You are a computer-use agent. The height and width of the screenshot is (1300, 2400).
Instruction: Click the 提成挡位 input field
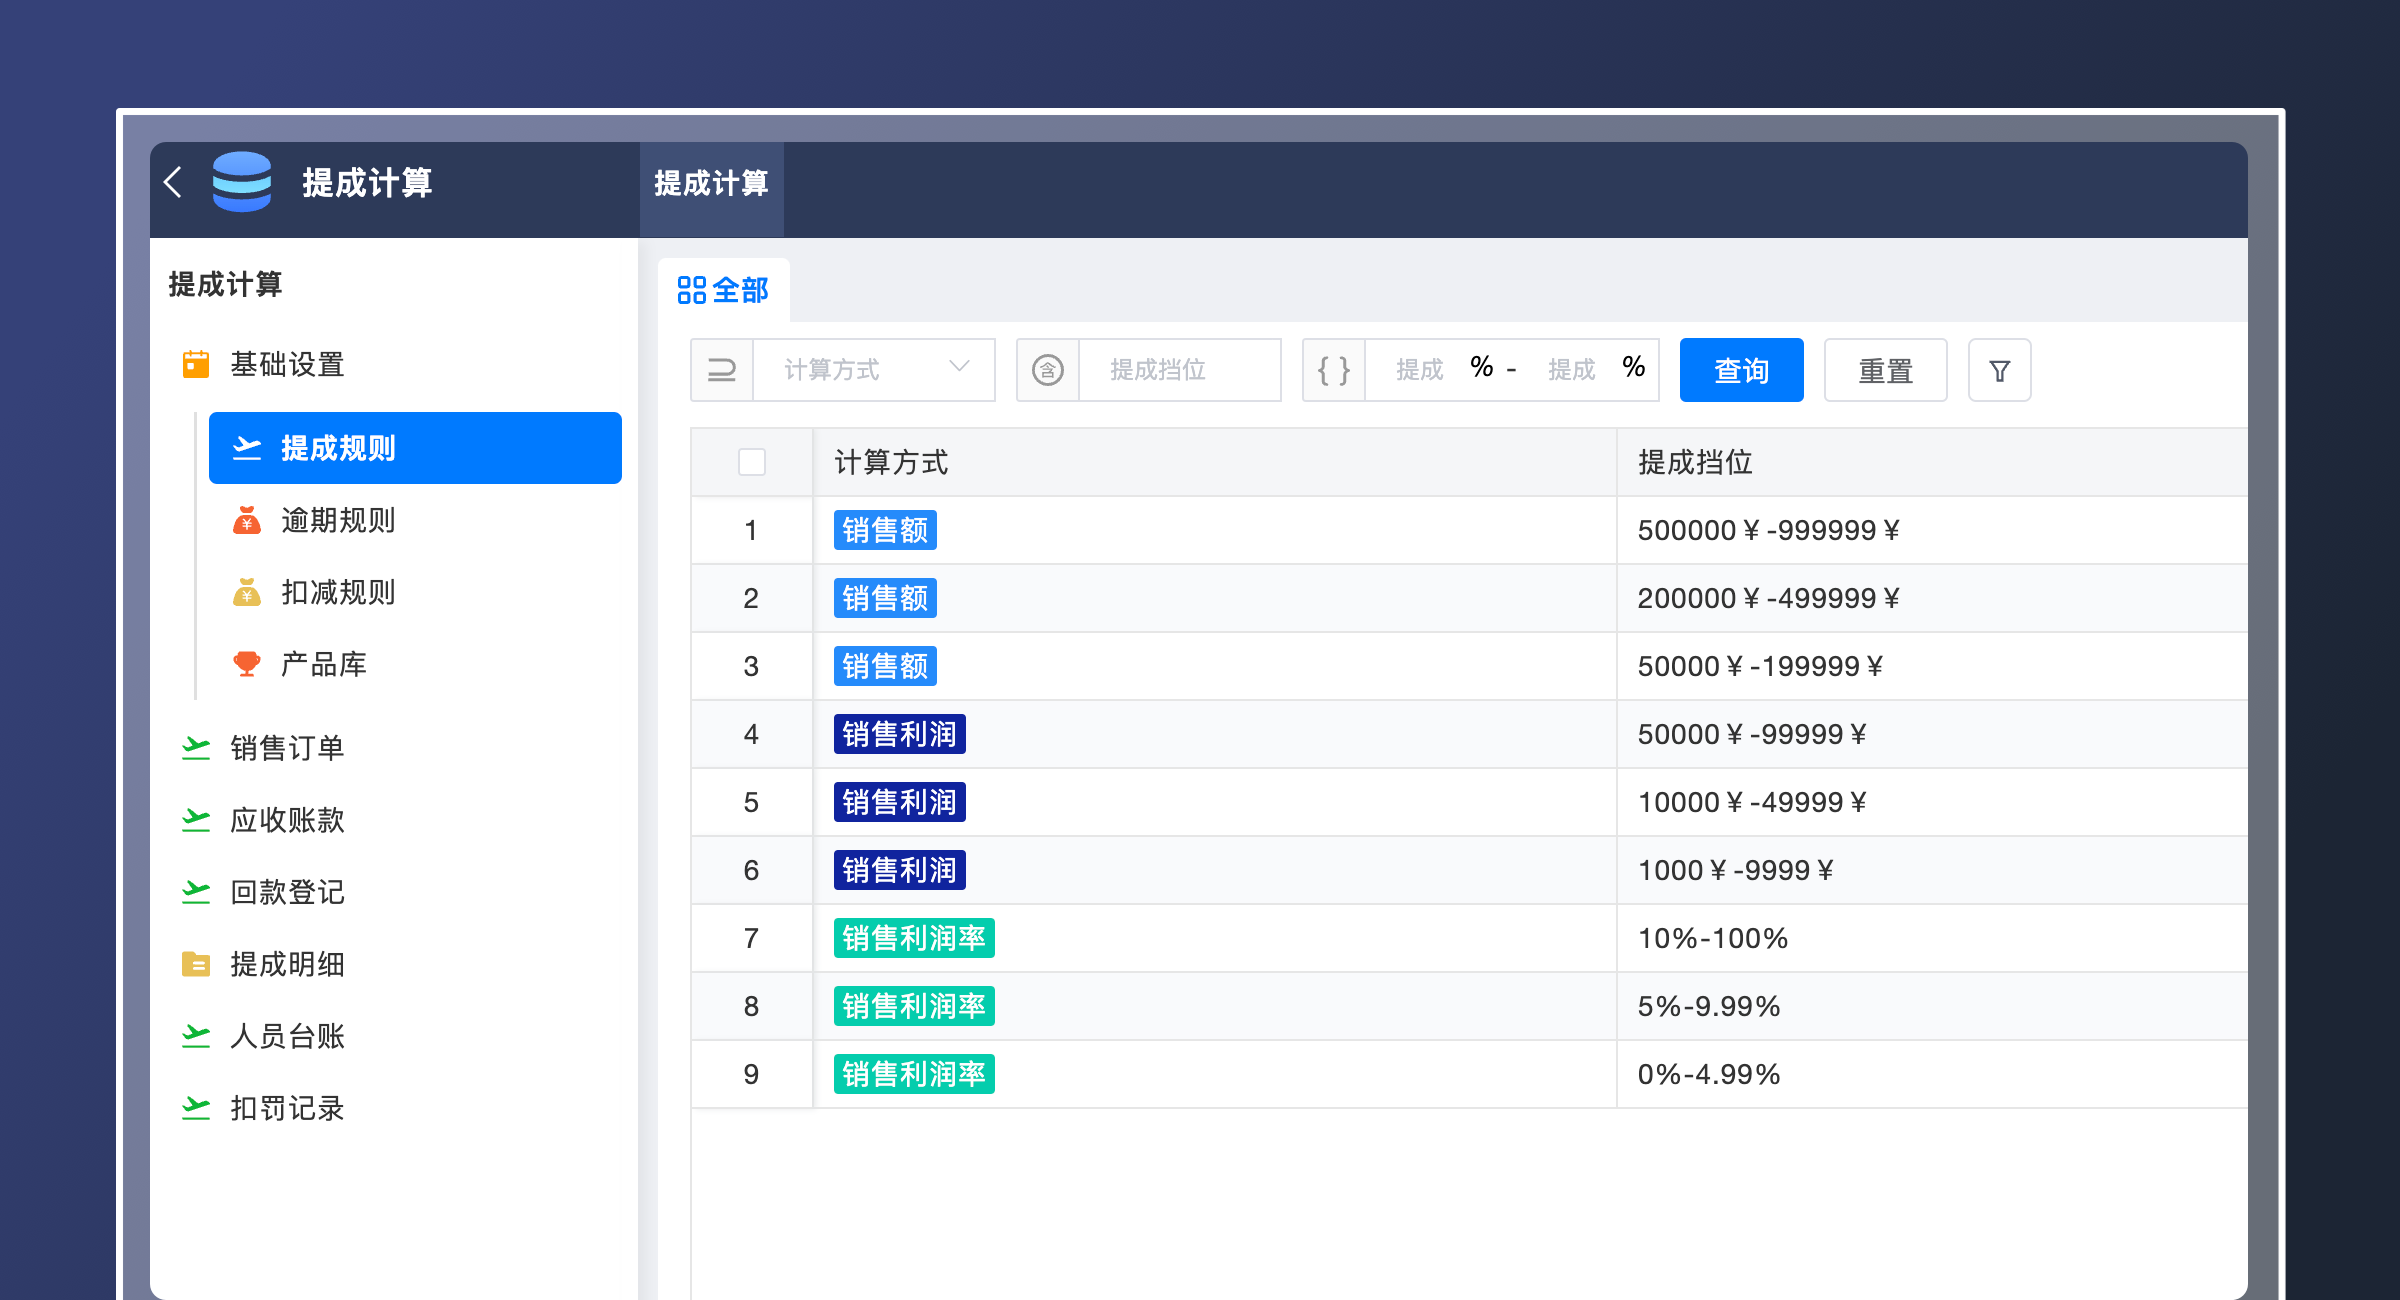coord(1178,370)
